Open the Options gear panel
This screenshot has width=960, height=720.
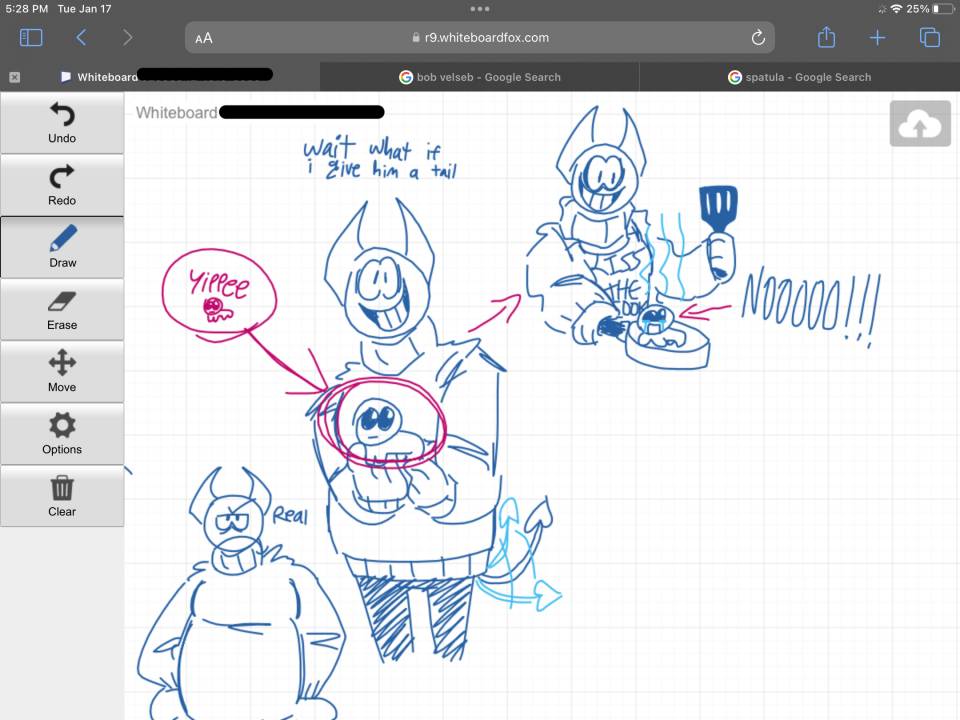[62, 433]
